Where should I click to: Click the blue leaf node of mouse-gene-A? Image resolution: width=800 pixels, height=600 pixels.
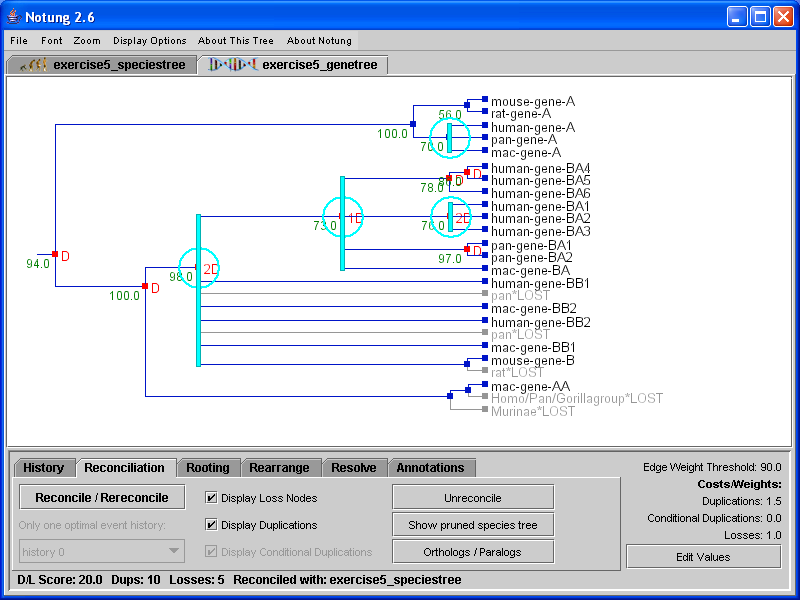[x=485, y=101]
